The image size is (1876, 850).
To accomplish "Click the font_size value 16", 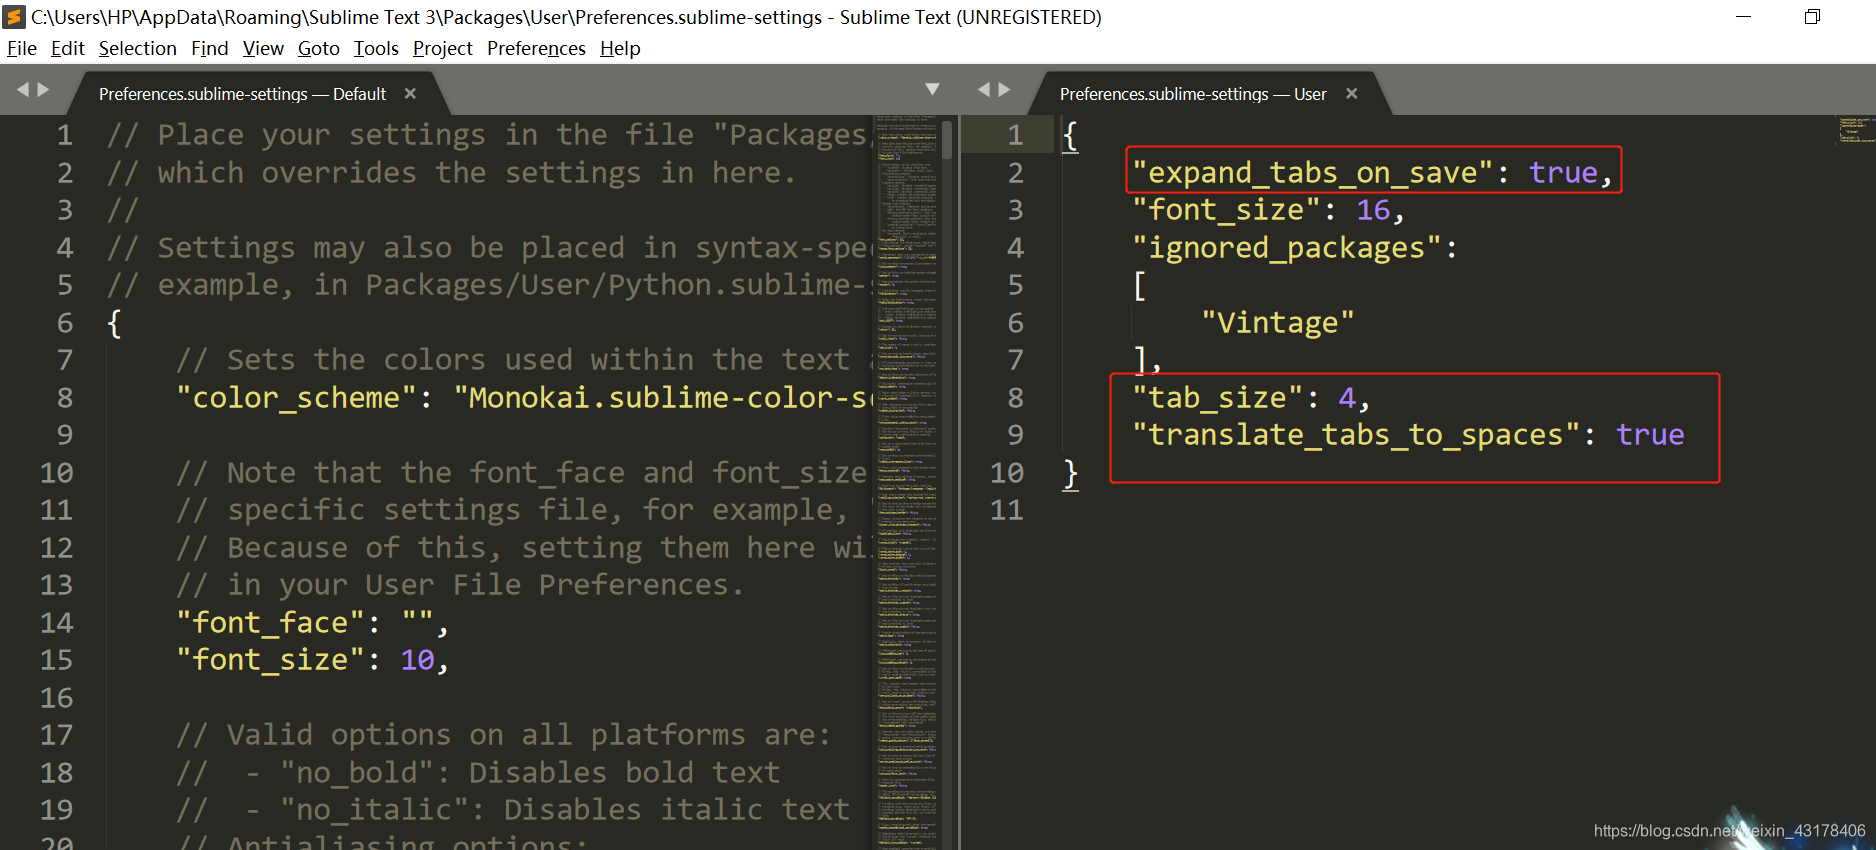I will coord(1373,210).
